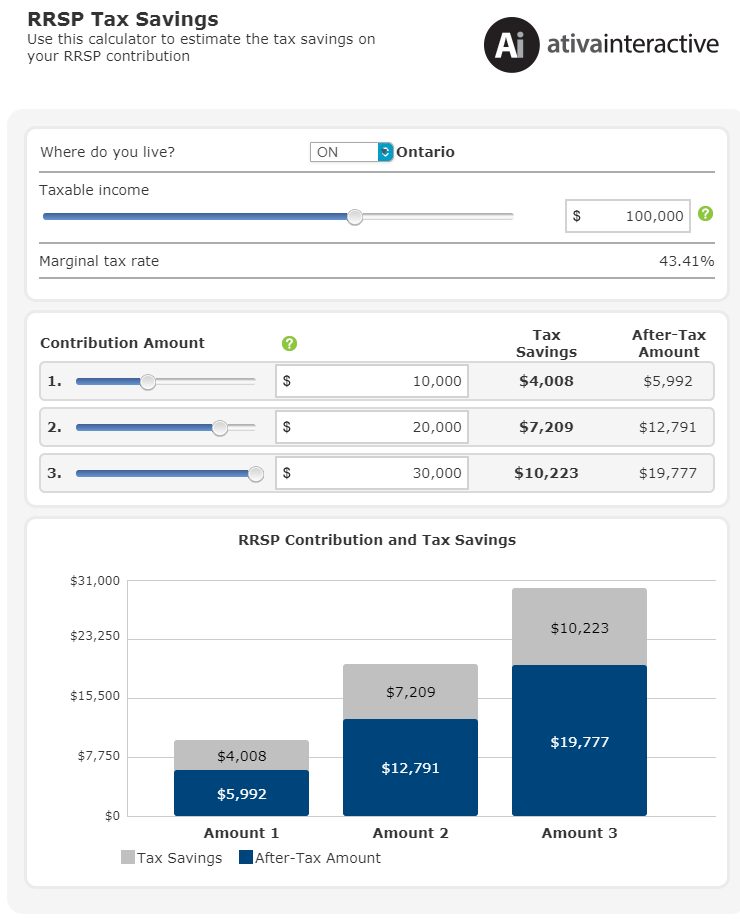Click the $4,008 Tax Savings value in row 1
Screen dimensions: 740x919
tap(546, 381)
